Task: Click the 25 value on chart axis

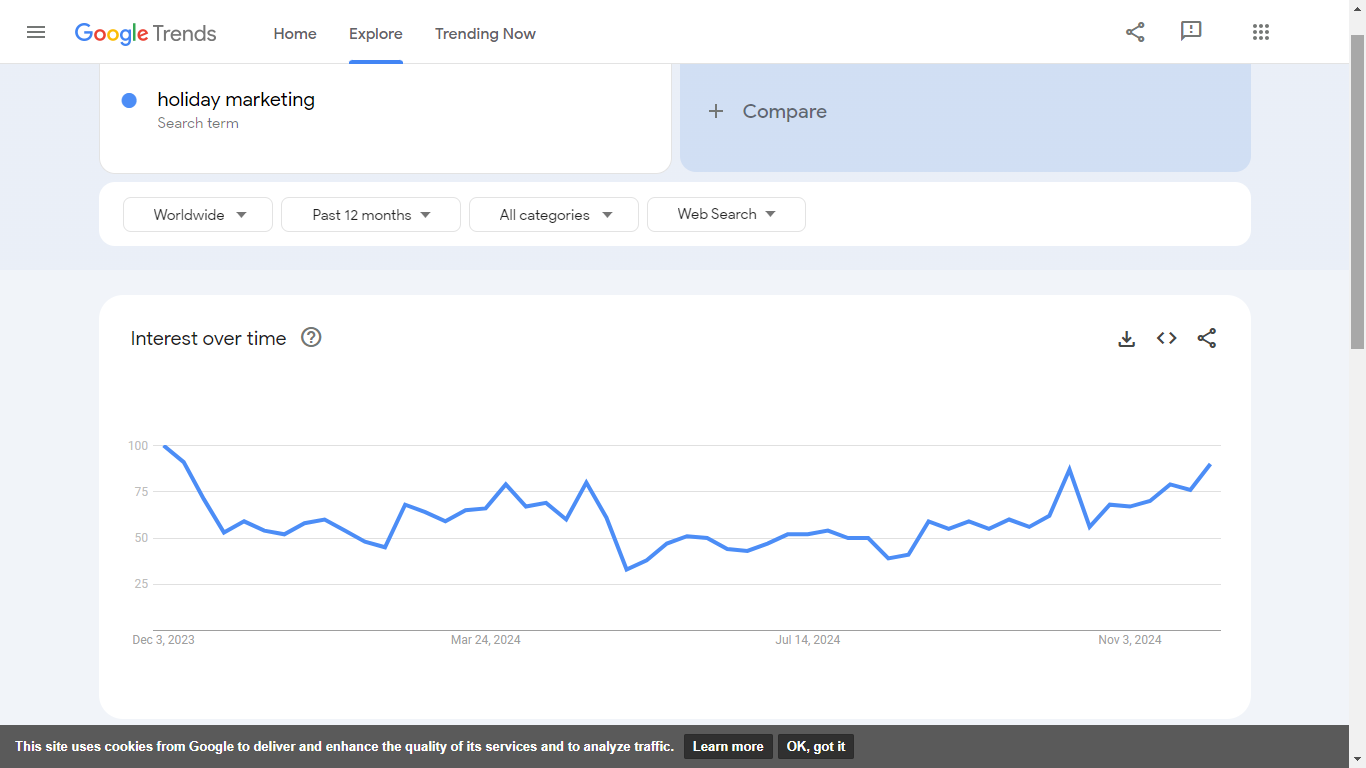Action: click(x=141, y=584)
